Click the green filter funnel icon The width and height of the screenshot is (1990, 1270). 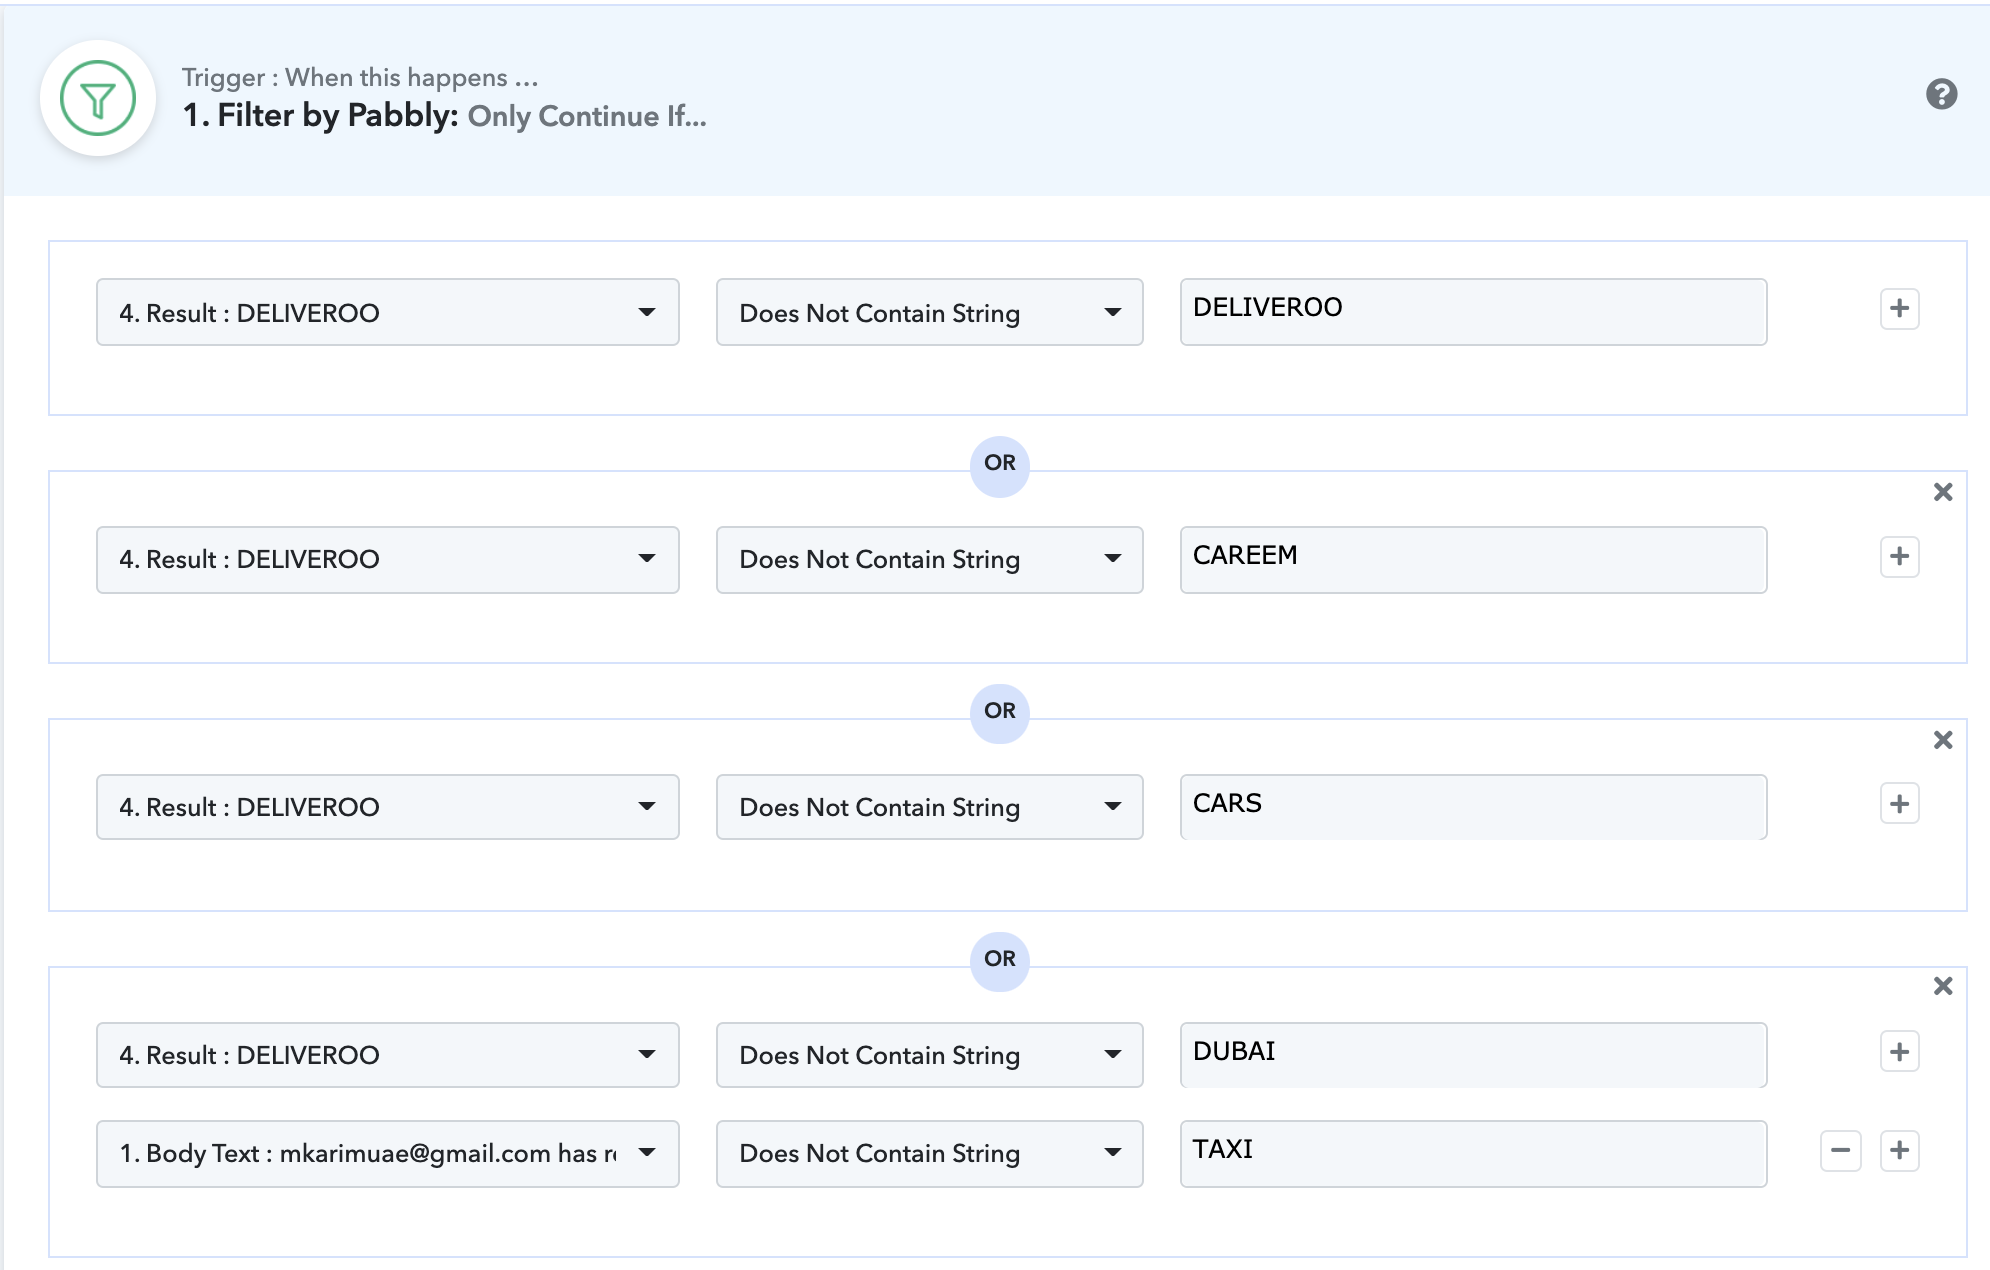pos(98,98)
